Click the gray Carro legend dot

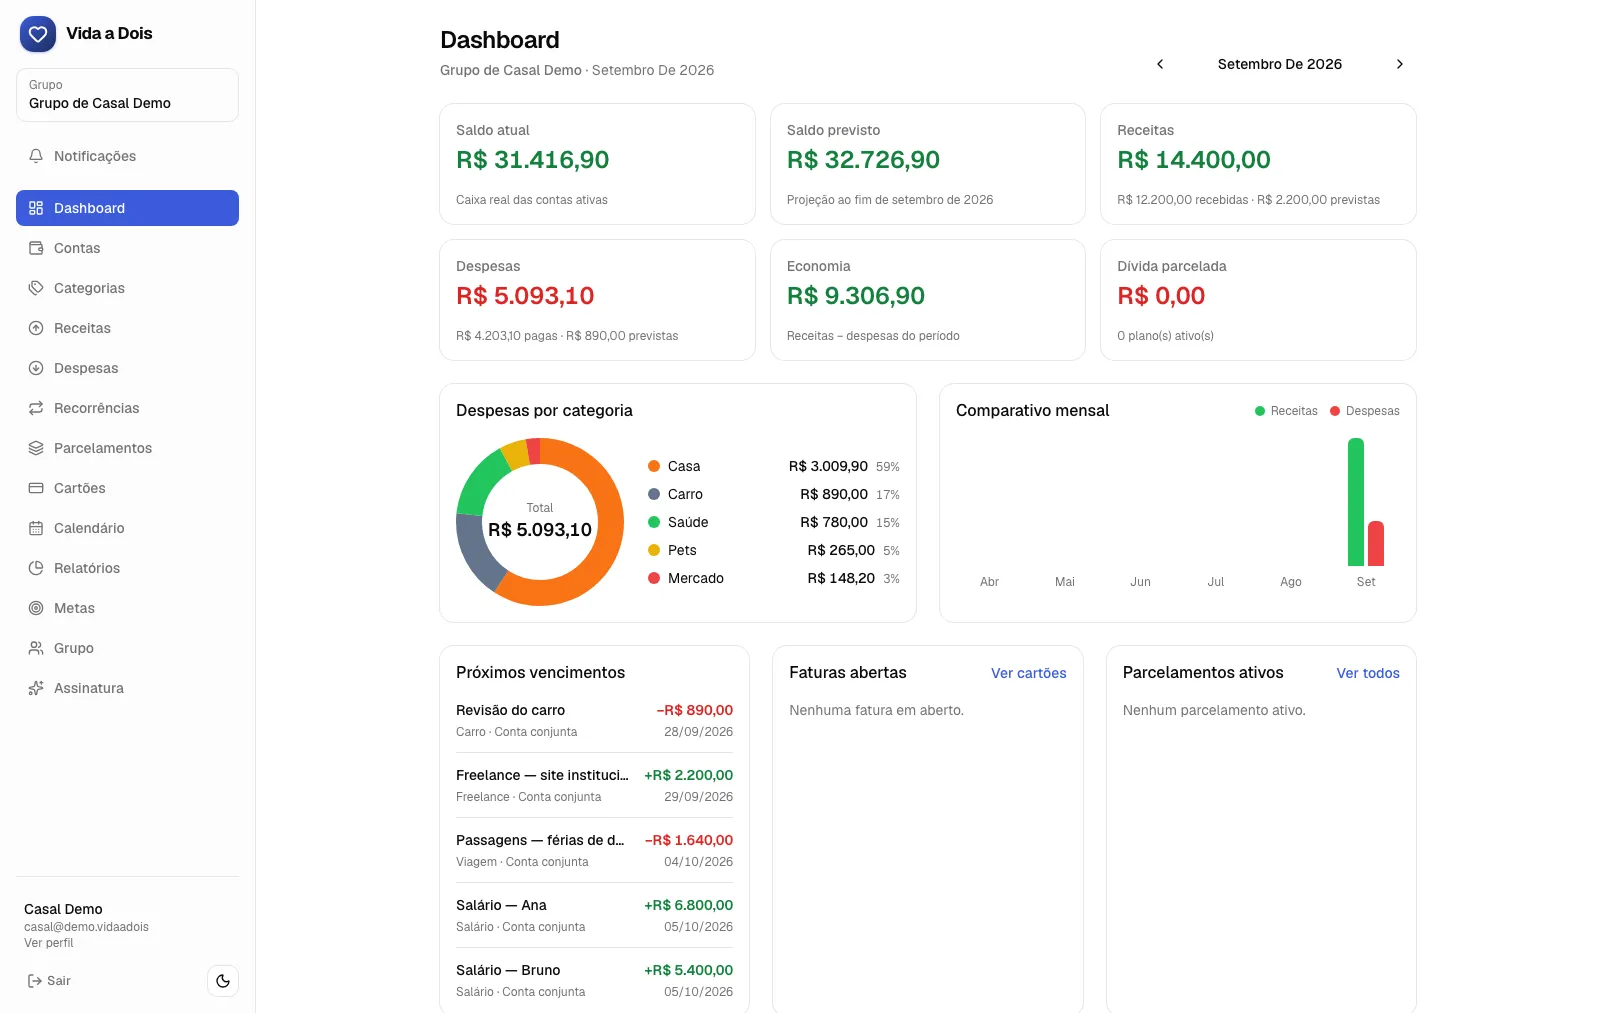coord(654,494)
